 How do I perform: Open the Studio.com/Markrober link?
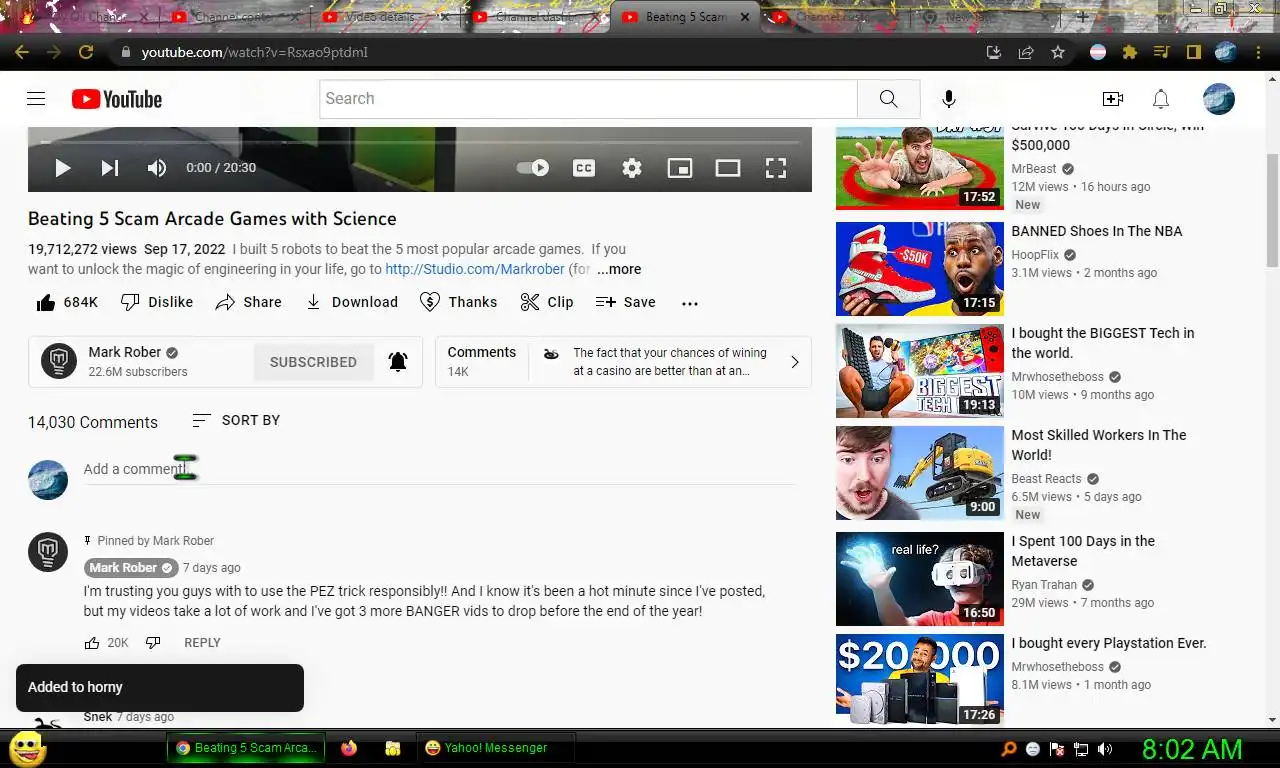click(x=475, y=269)
